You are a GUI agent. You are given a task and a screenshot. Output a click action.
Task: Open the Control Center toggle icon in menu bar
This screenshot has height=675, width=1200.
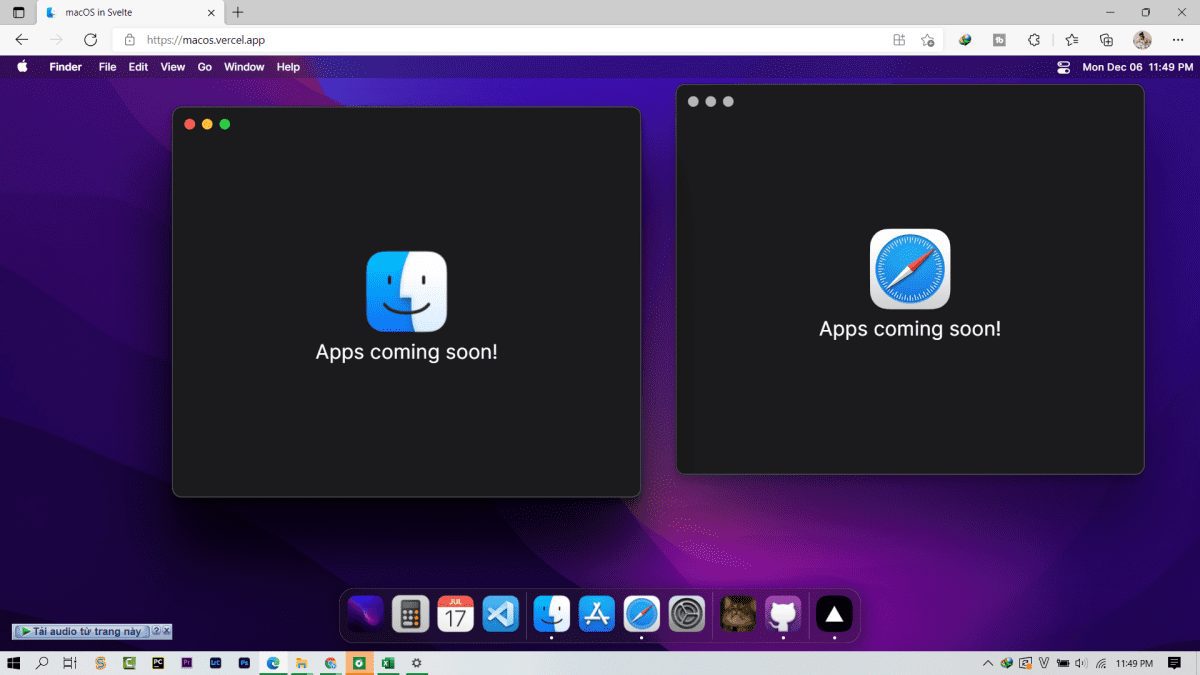[1063, 67]
